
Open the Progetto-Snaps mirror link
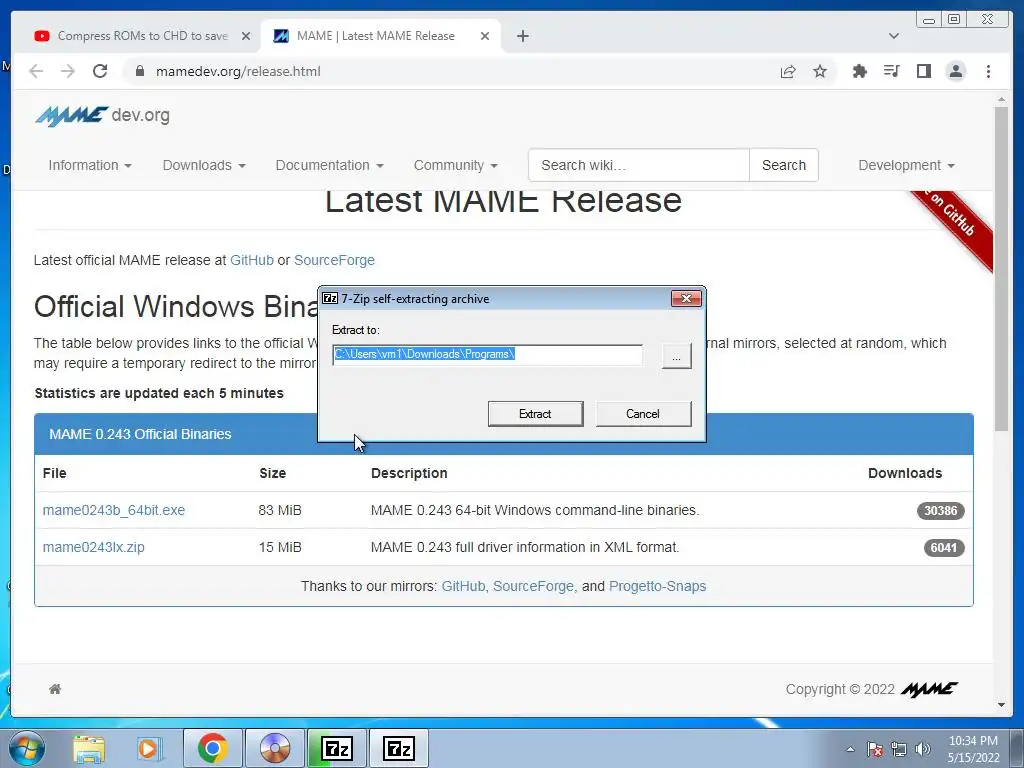pos(657,586)
